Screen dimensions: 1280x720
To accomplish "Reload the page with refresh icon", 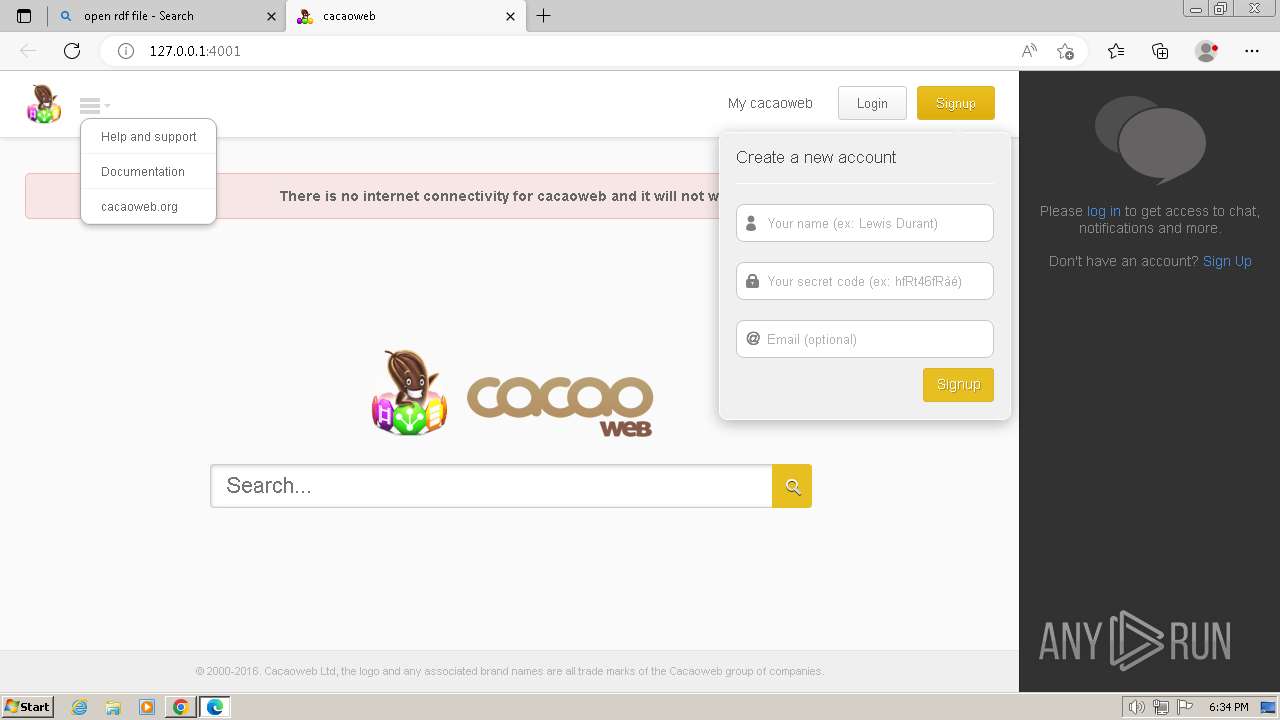I will [x=72, y=51].
